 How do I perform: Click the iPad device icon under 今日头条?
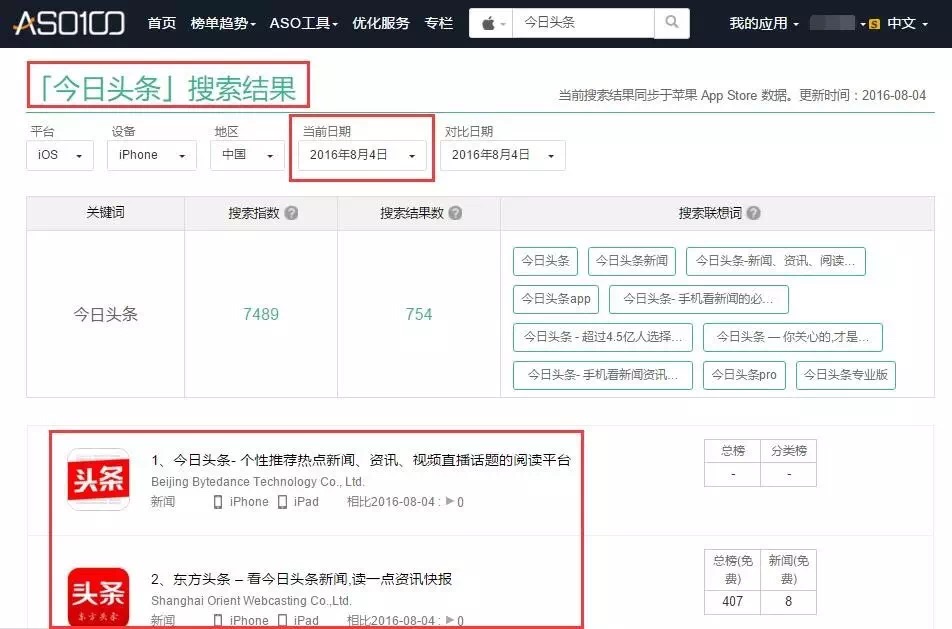coord(282,502)
